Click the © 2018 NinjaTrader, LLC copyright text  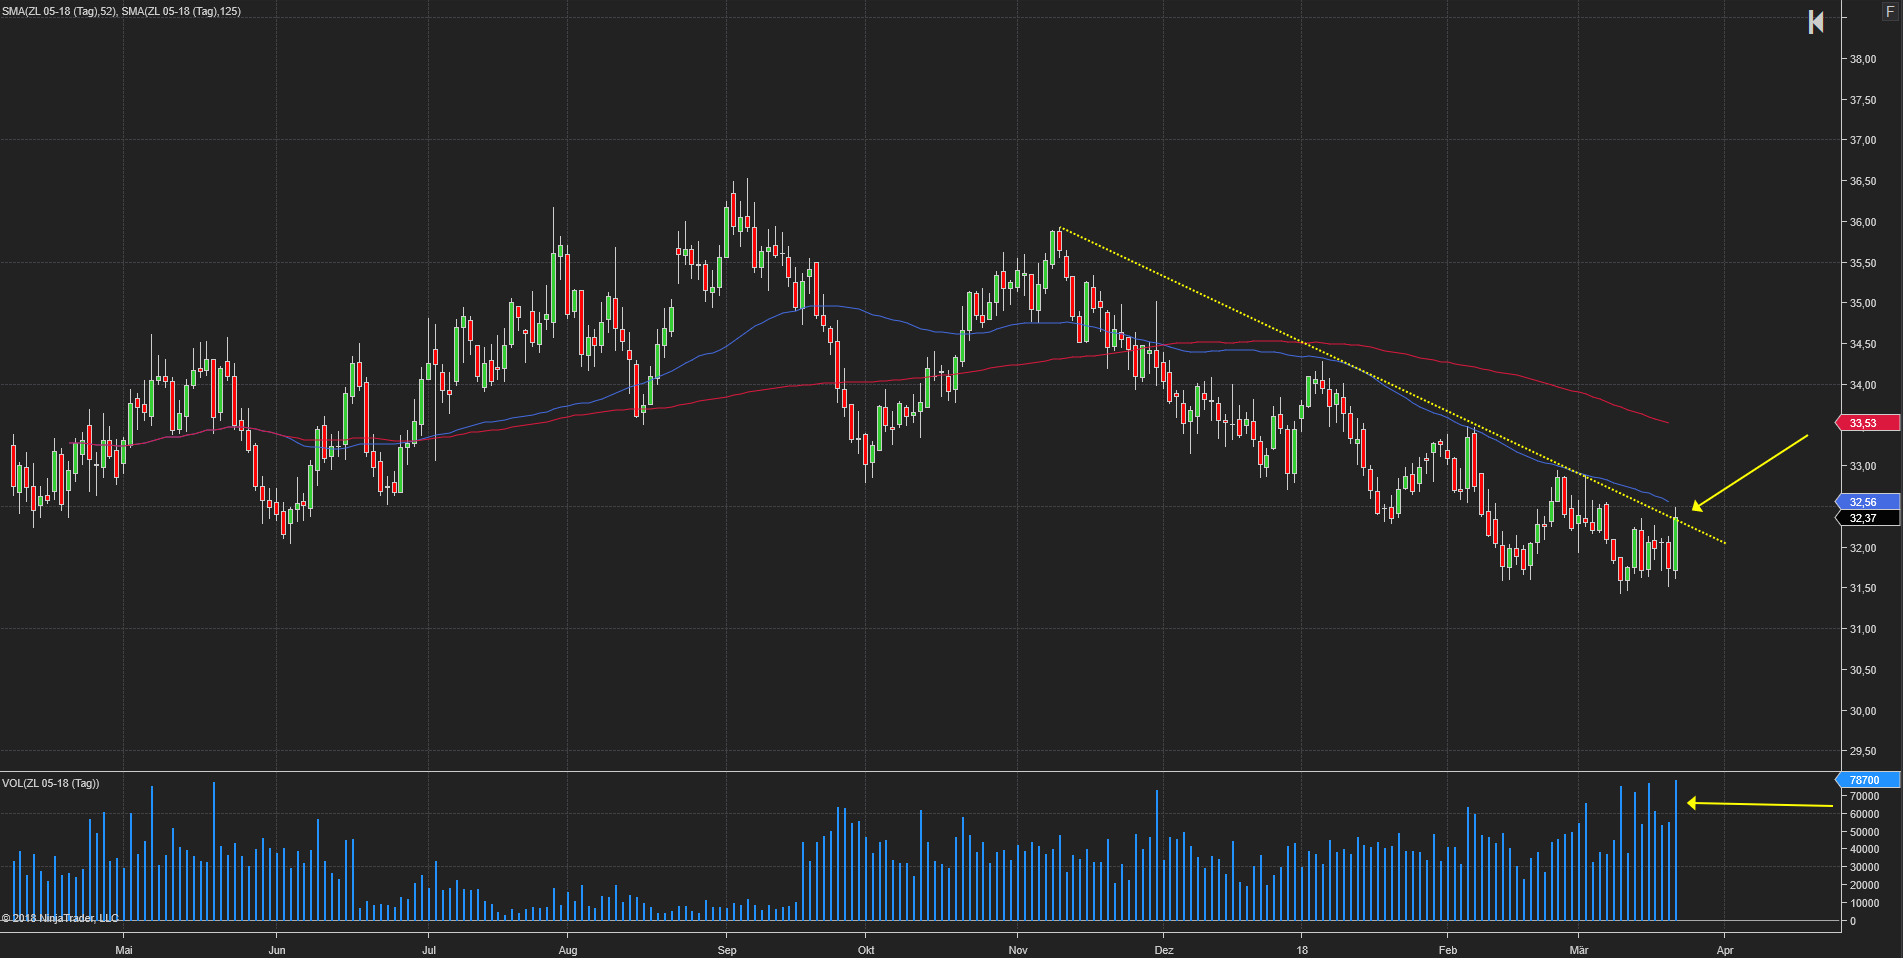60,917
